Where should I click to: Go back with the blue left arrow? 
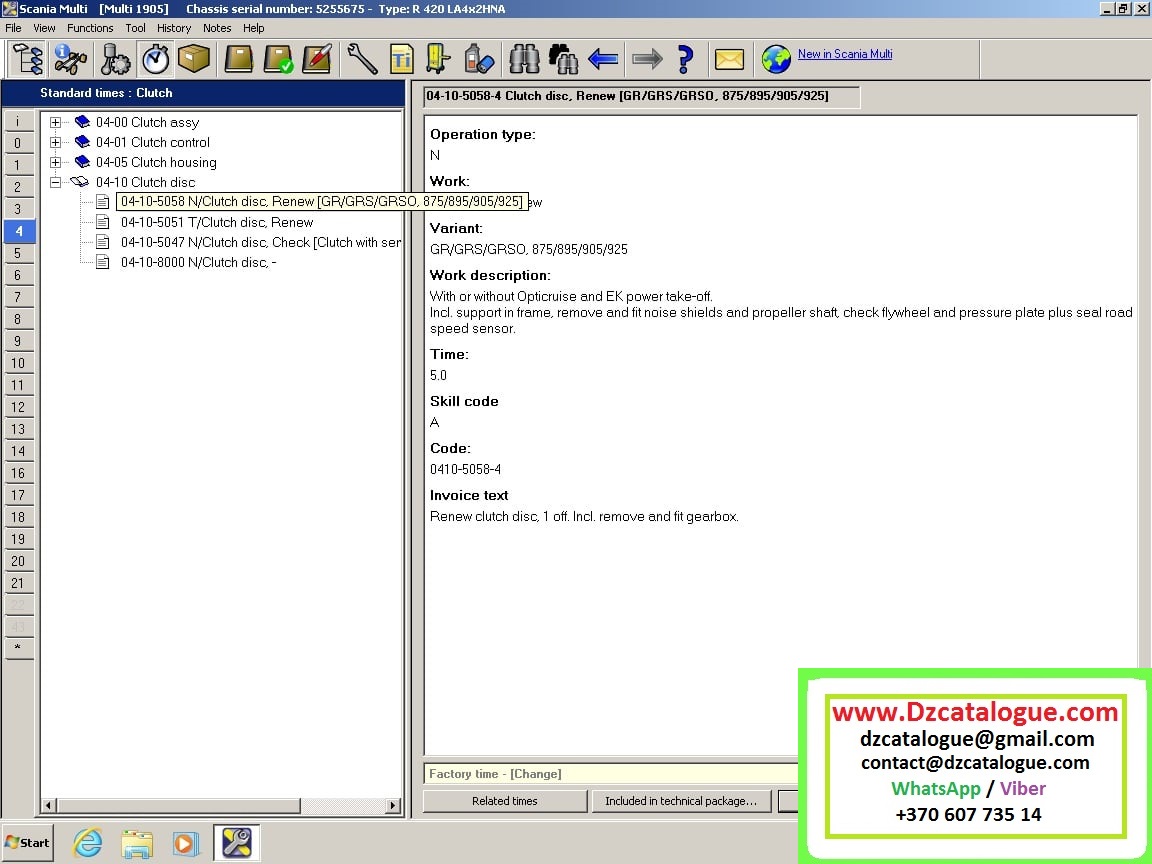click(603, 60)
